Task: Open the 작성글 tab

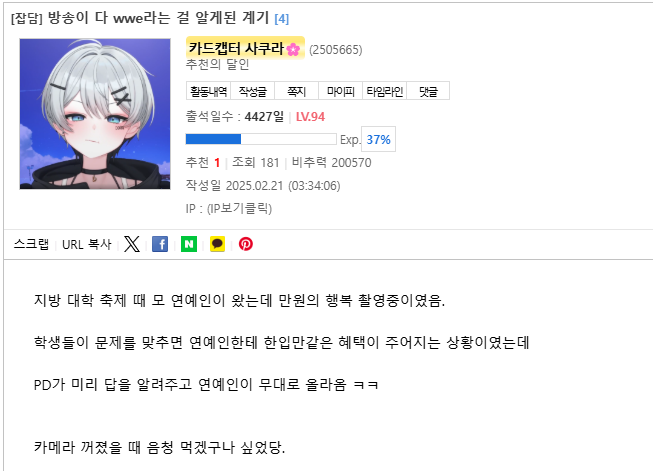Action: [x=252, y=91]
